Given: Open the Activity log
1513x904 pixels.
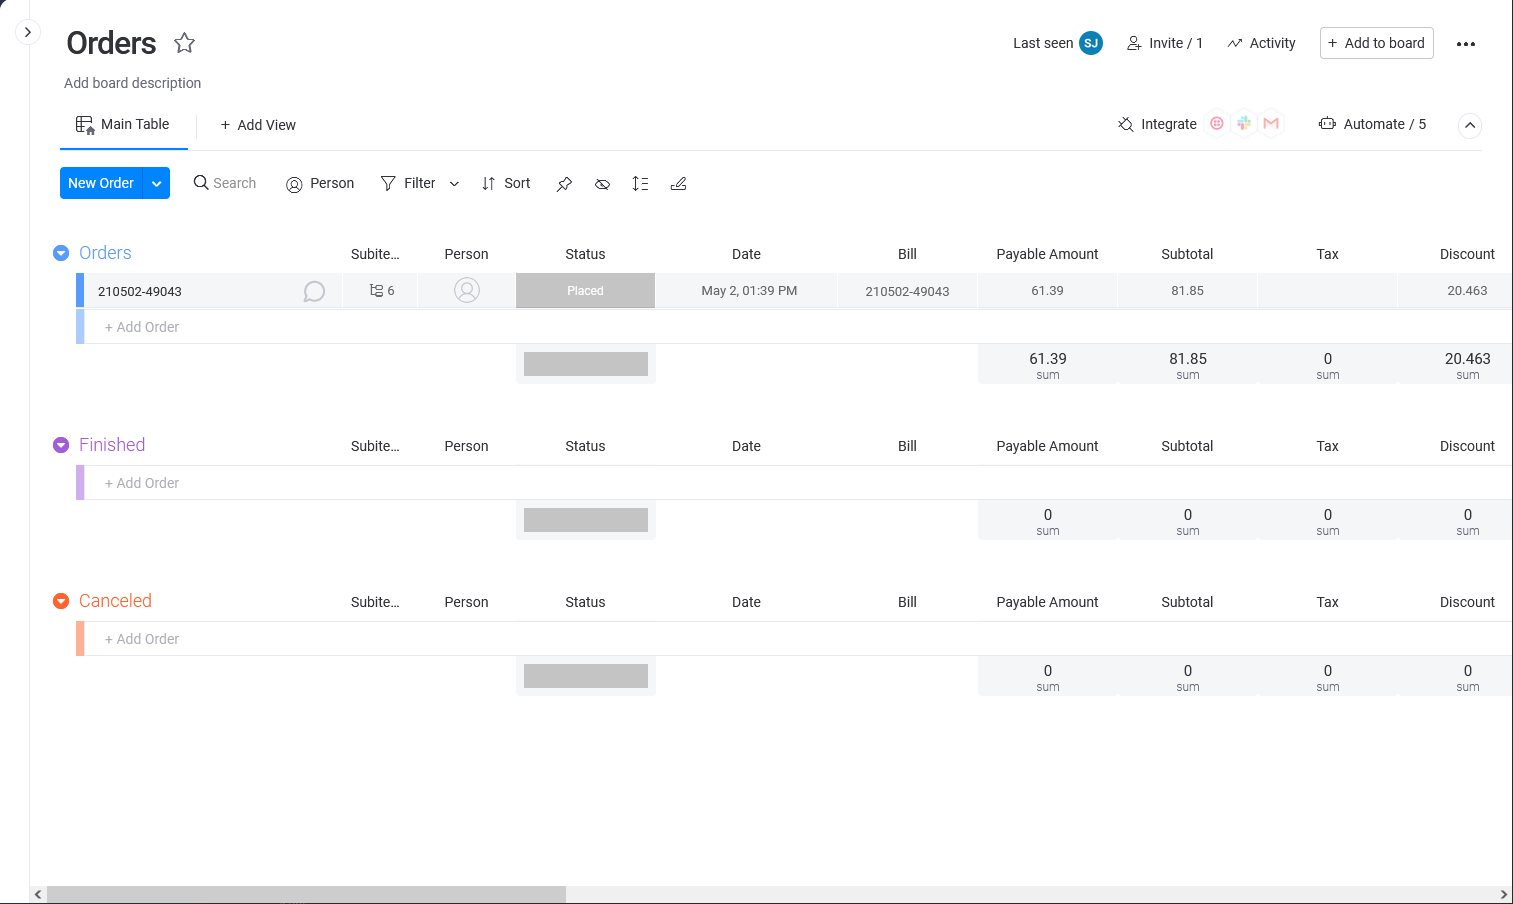Looking at the screenshot, I should pyautogui.click(x=1261, y=43).
